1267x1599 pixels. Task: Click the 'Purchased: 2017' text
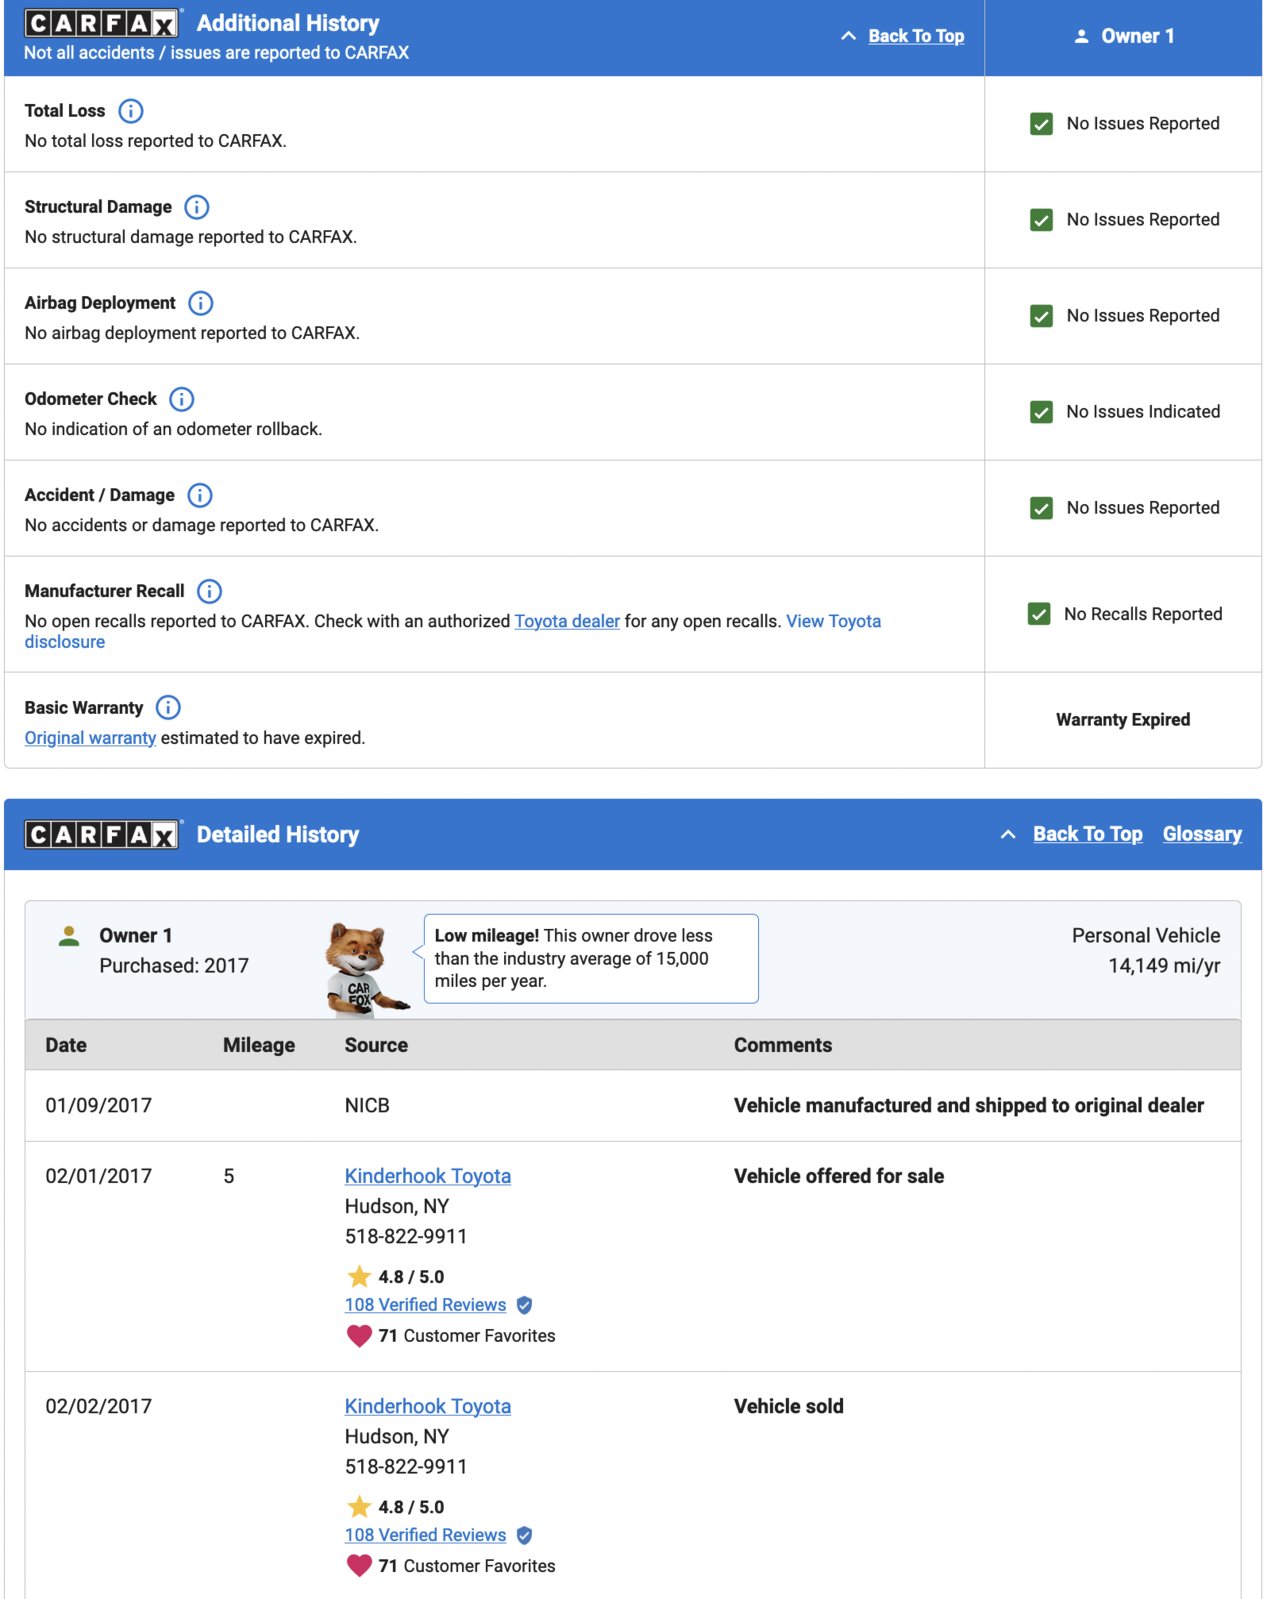tap(174, 966)
